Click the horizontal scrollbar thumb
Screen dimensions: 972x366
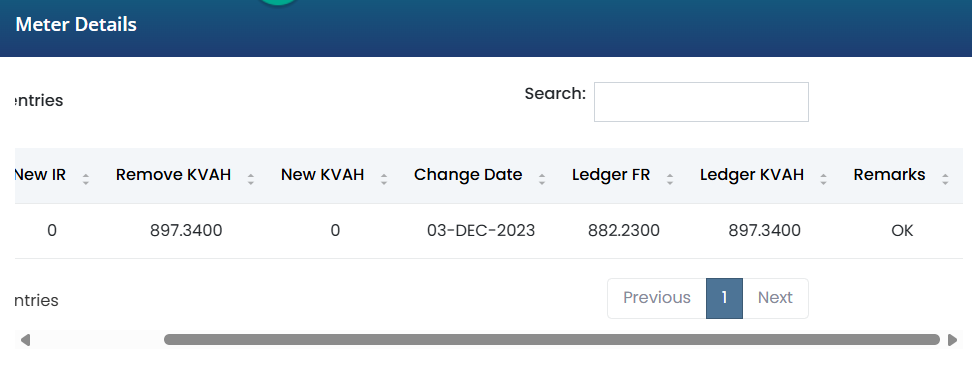pyautogui.click(x=552, y=339)
